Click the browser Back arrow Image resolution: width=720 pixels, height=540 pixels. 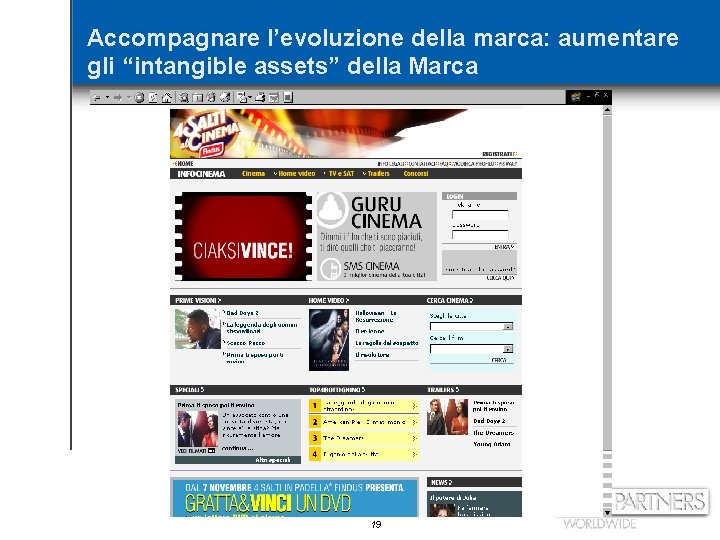[97, 98]
